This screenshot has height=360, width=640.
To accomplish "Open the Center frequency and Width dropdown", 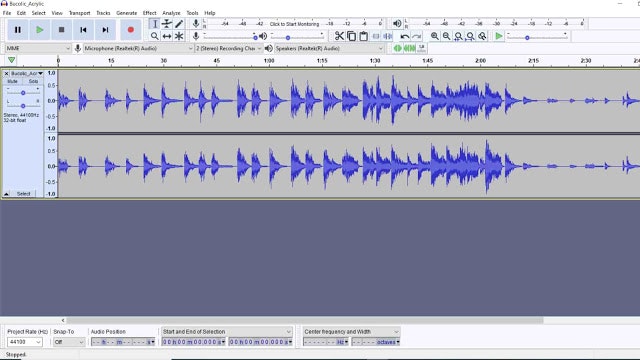I will click(x=351, y=332).
